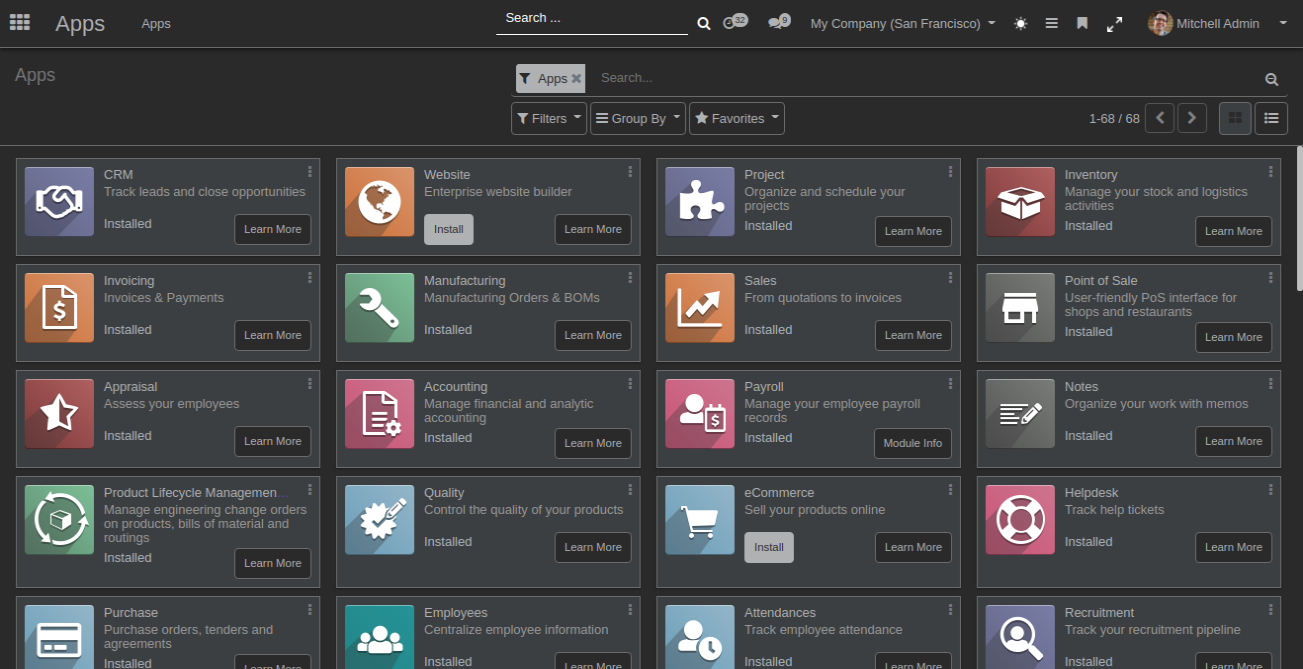Open the CRM card three-dot menu

pos(310,172)
